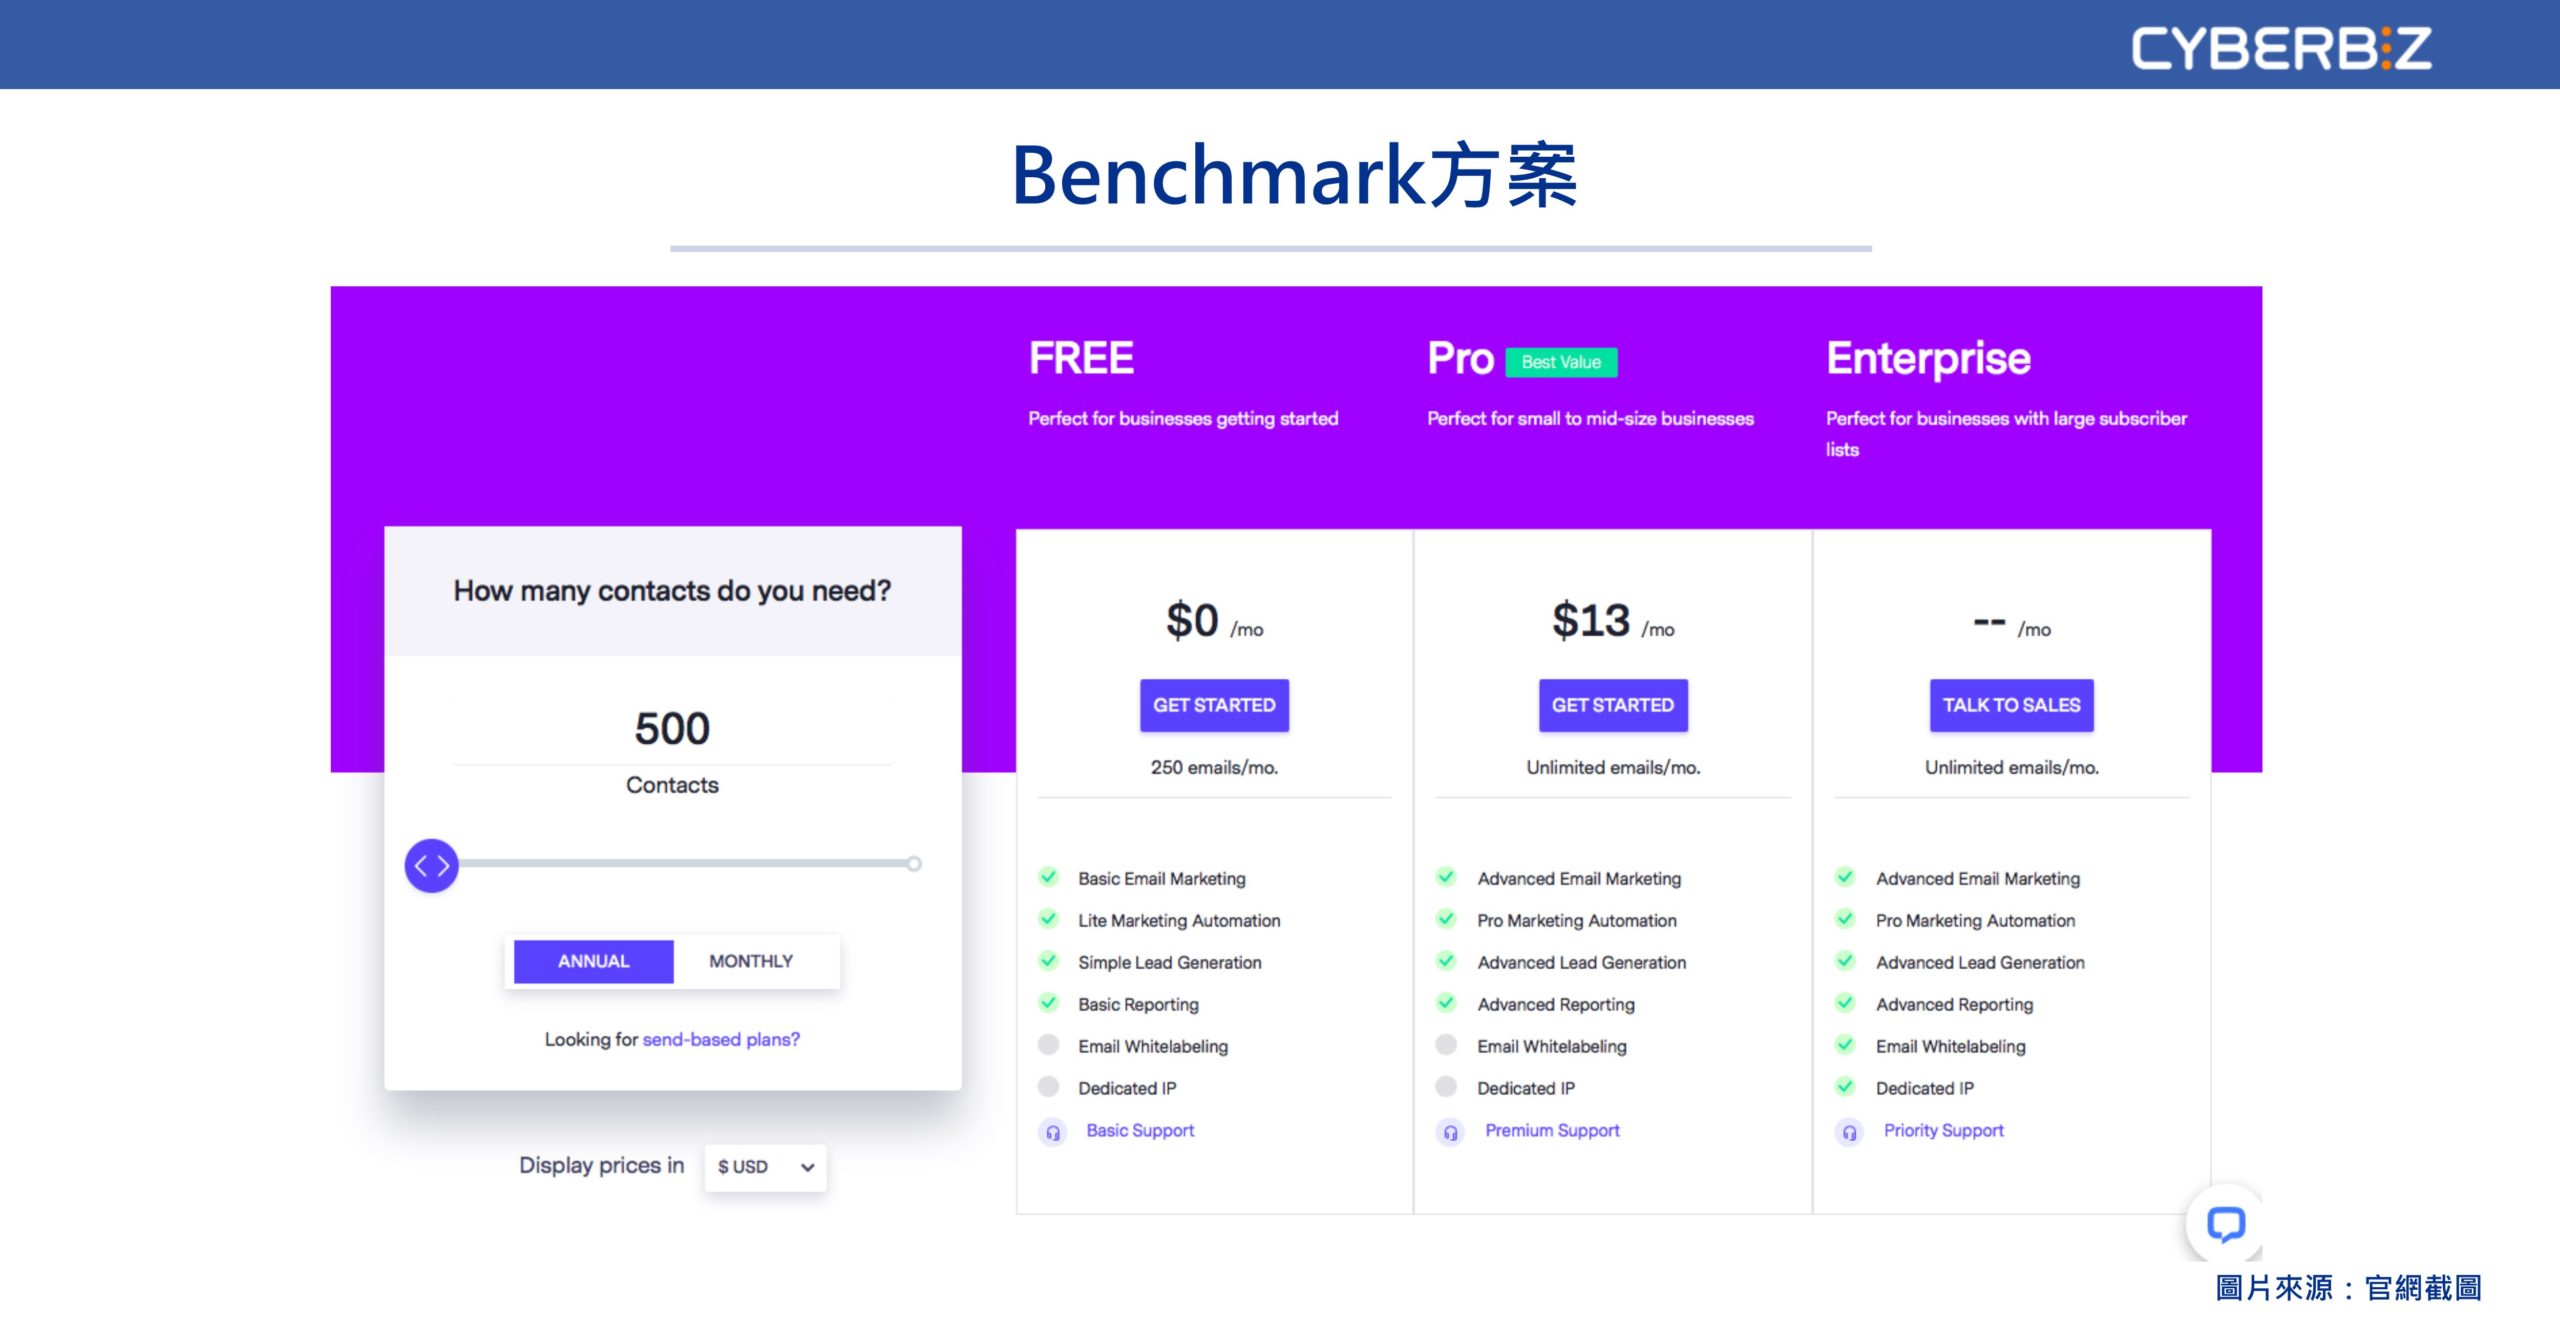Open the $ USD currency dropdown
This screenshot has height=1340, width=2560.
click(765, 1167)
